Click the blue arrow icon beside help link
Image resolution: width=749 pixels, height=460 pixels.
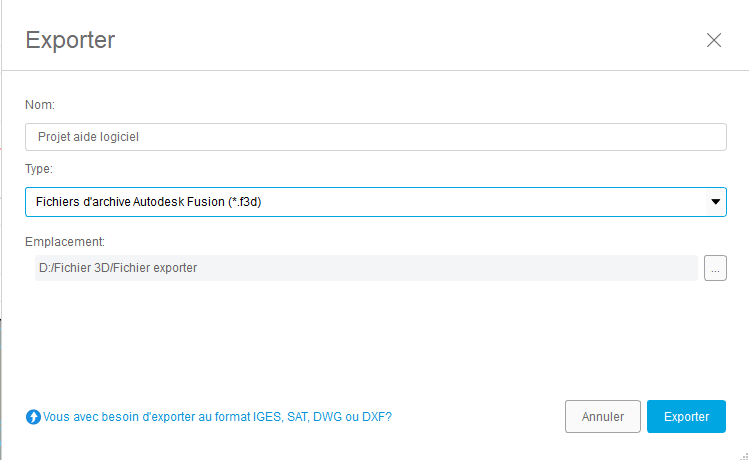tap(33, 416)
